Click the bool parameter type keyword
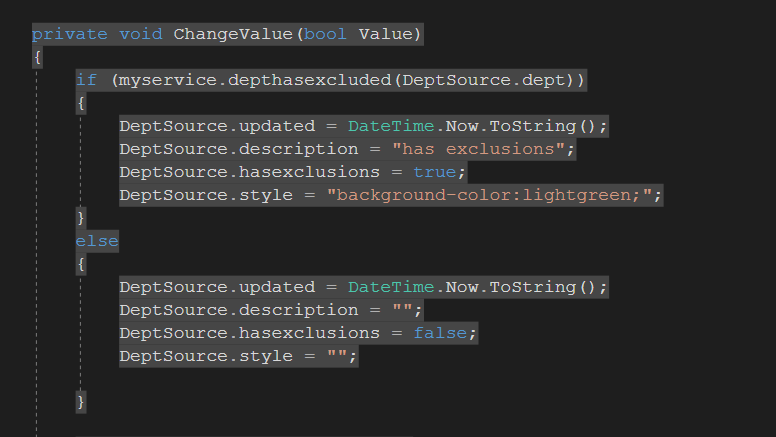Viewport: 776px width, 437px height. [x=325, y=34]
